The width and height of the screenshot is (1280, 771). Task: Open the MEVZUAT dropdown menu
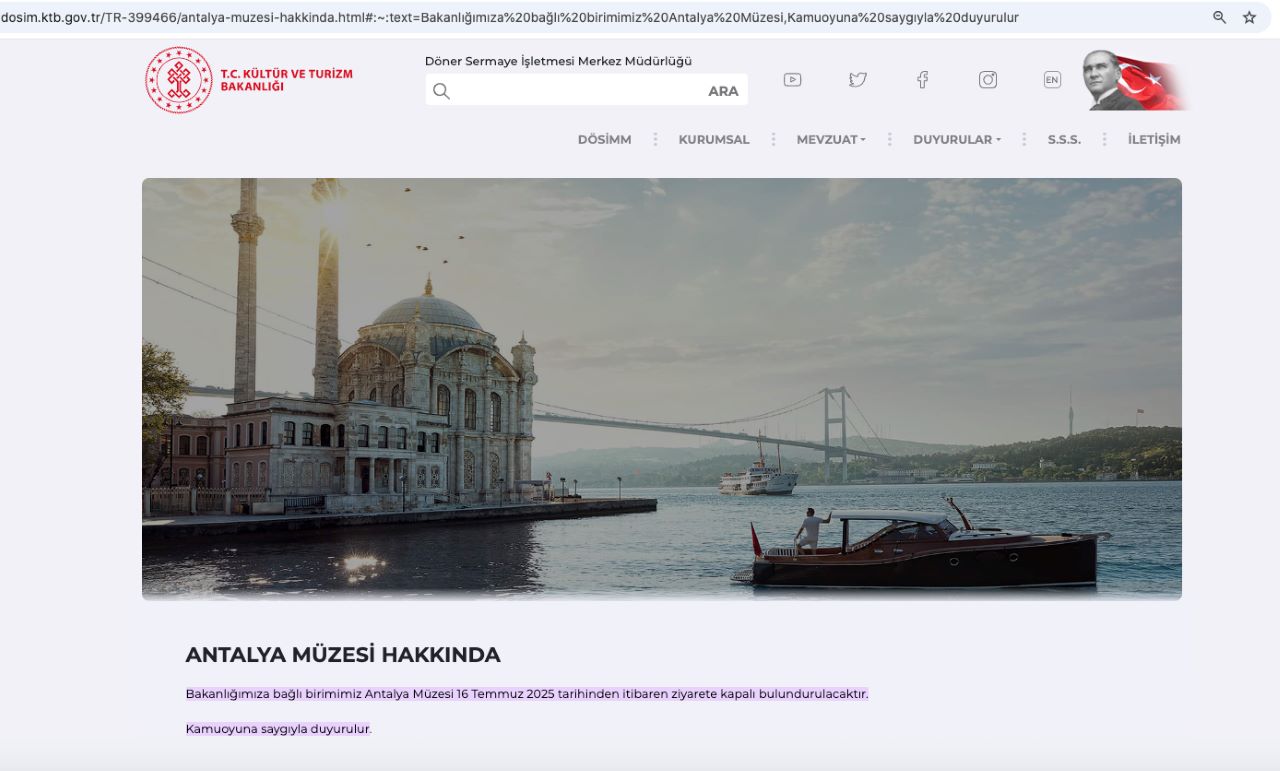pos(830,139)
